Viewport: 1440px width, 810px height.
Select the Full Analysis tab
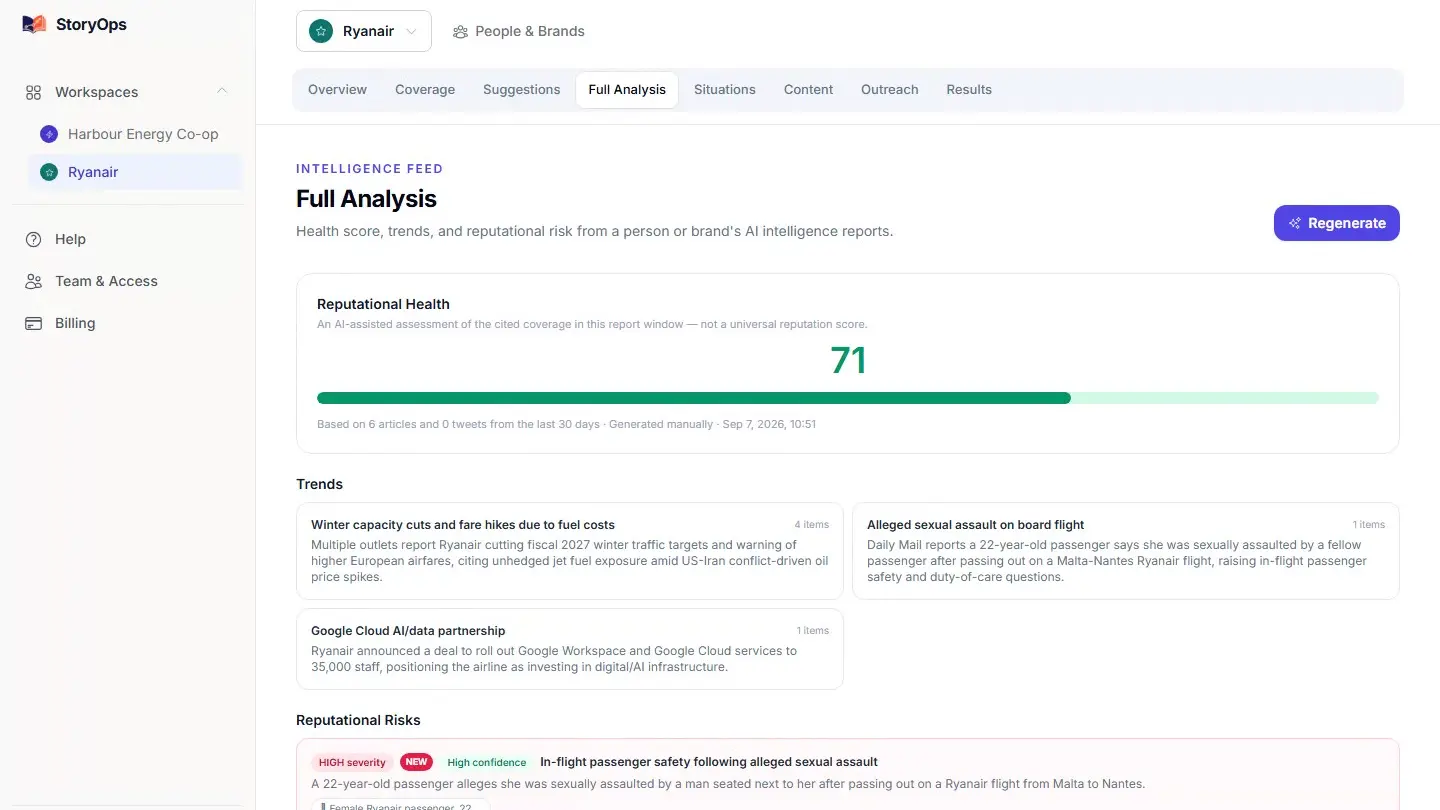(627, 89)
